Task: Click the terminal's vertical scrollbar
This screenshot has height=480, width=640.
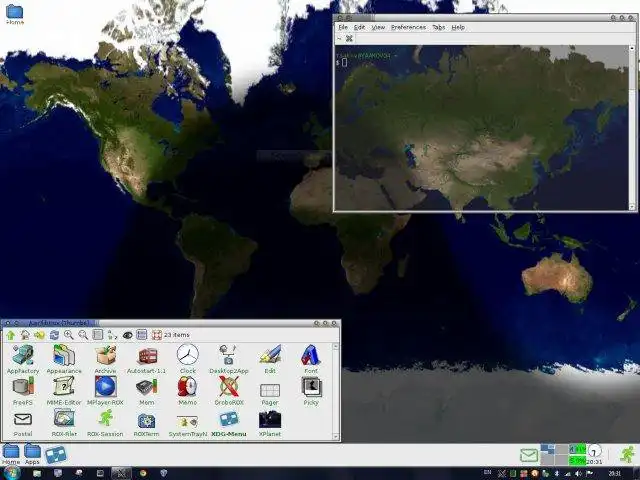Action: tap(632, 127)
